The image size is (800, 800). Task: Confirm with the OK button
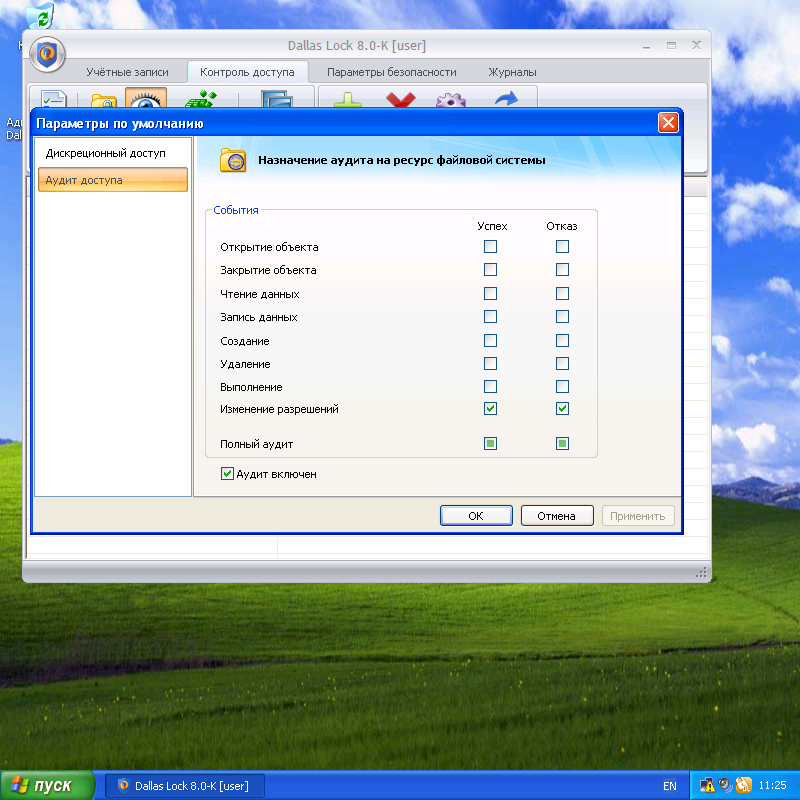[476, 516]
